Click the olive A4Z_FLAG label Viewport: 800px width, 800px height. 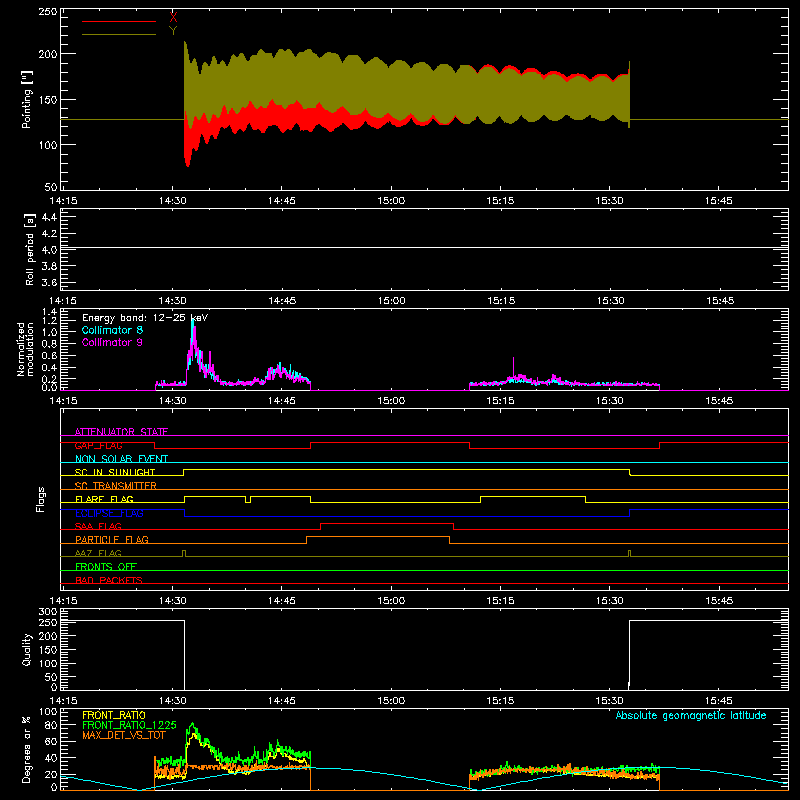tap(98, 553)
